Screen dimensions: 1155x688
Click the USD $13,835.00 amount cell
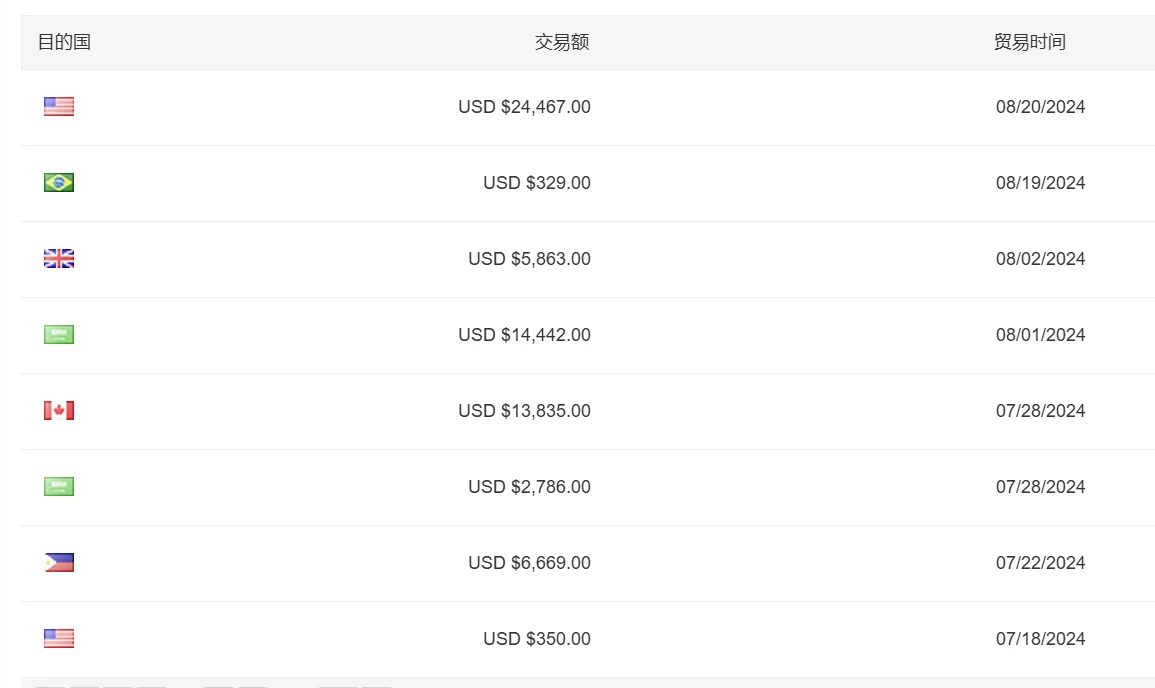point(524,410)
